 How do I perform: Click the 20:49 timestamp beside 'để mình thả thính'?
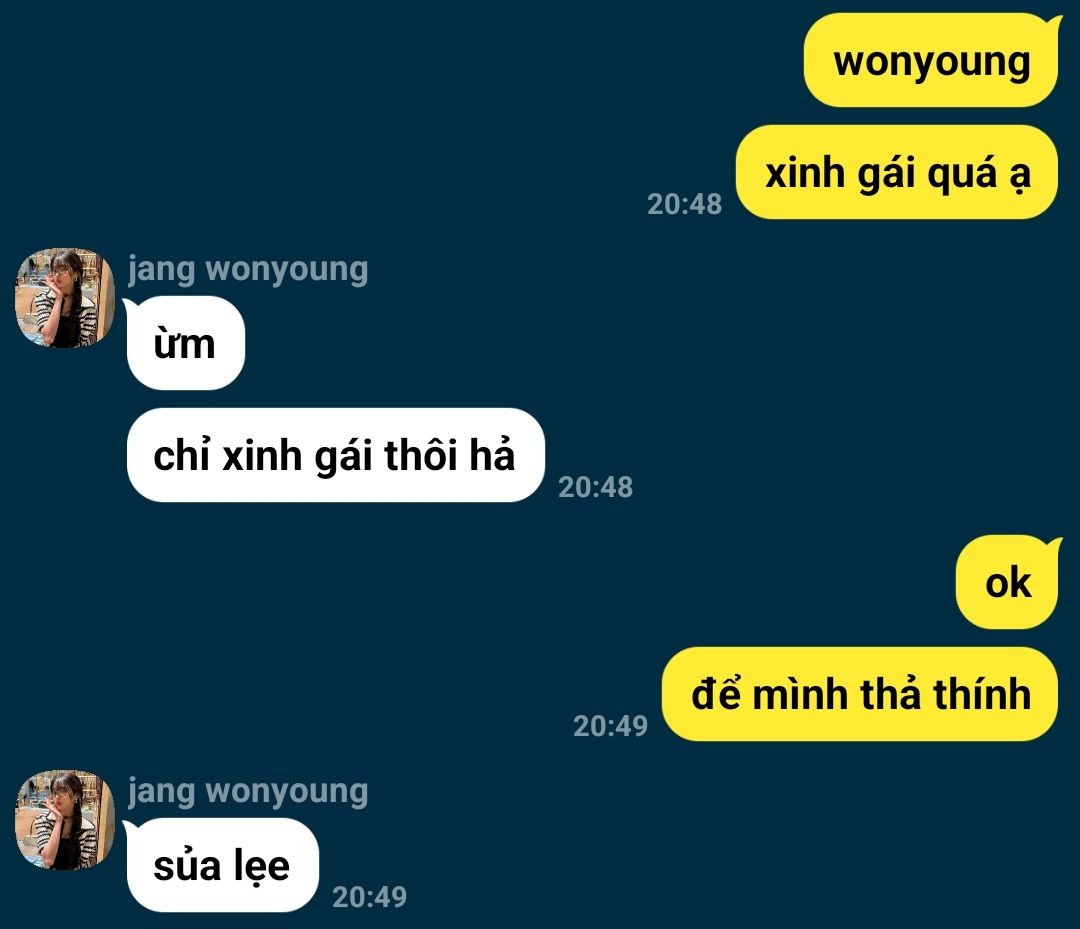tap(611, 726)
